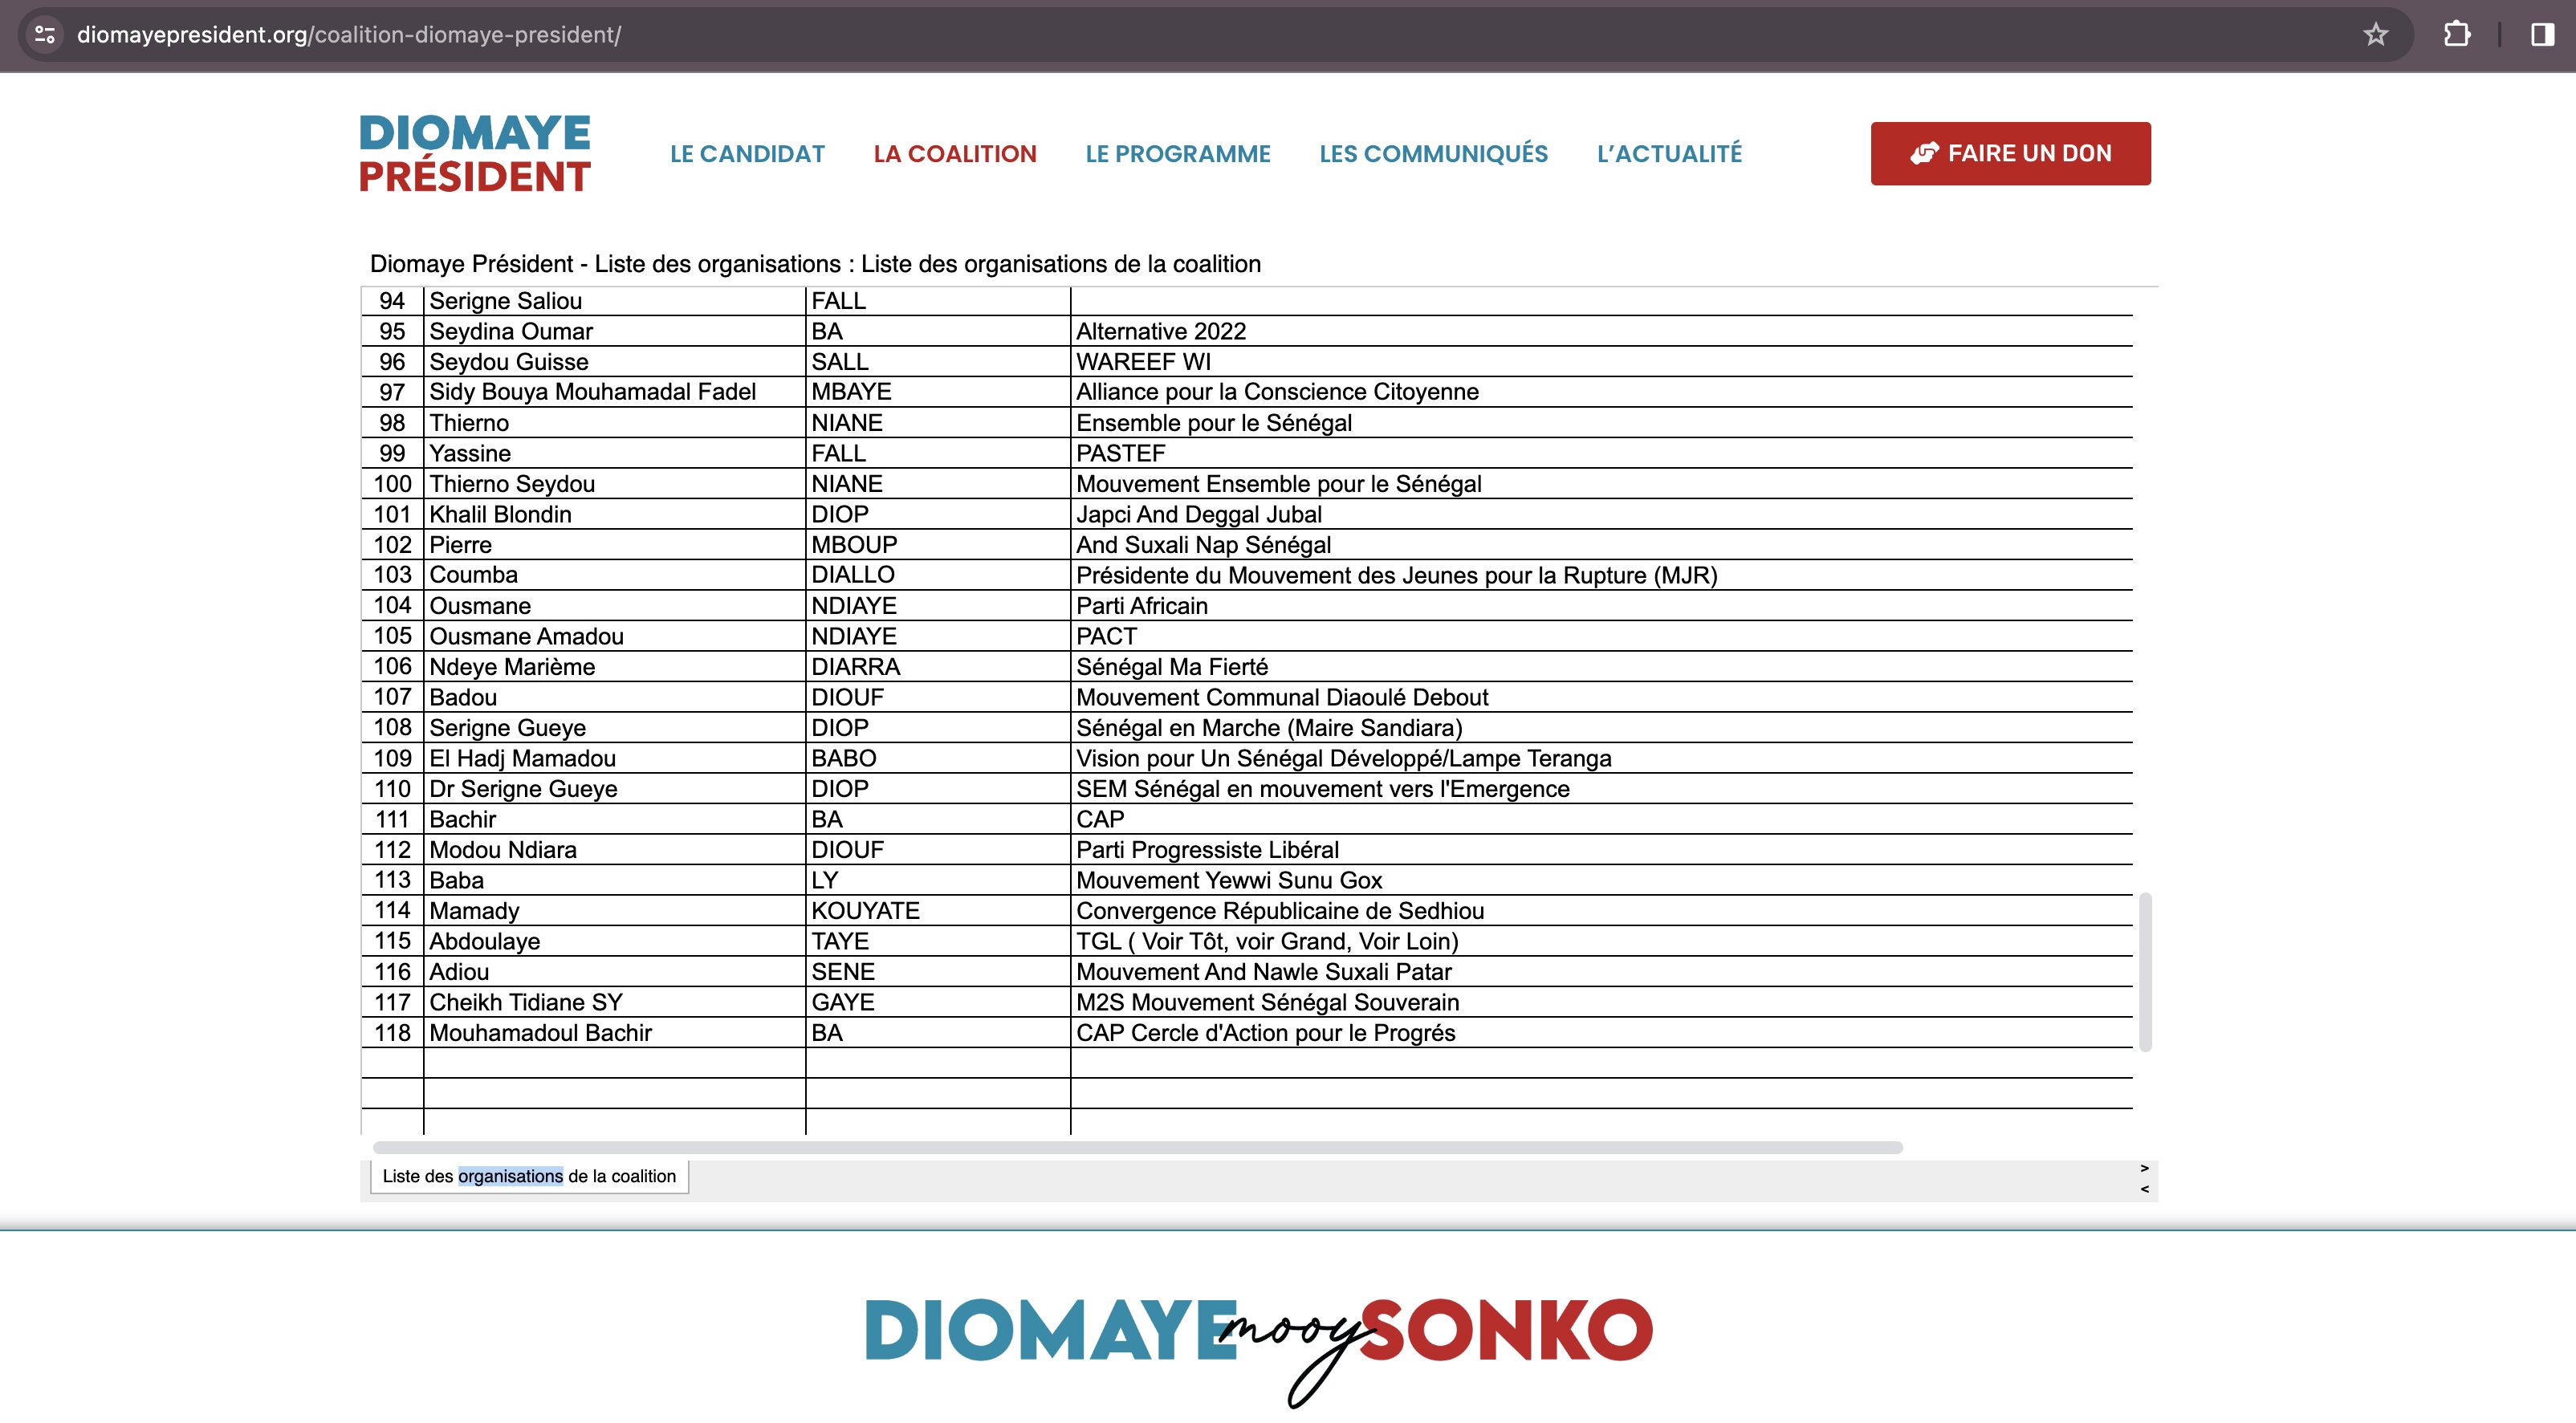
Task: Open the Le Candidat menu item
Action: [747, 154]
